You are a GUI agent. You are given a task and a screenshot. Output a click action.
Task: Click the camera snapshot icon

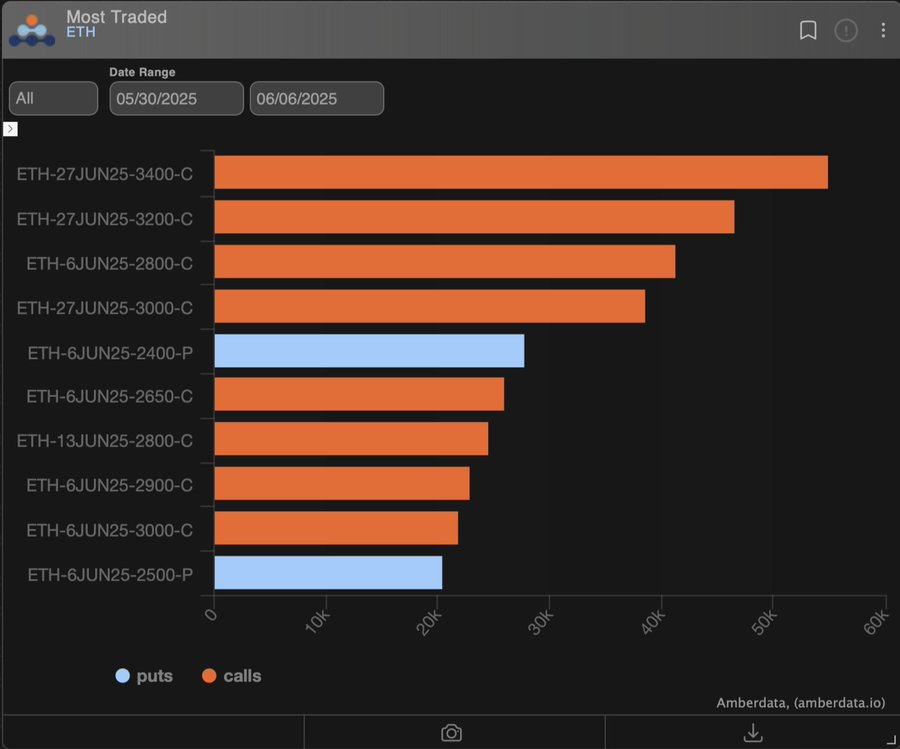[452, 733]
